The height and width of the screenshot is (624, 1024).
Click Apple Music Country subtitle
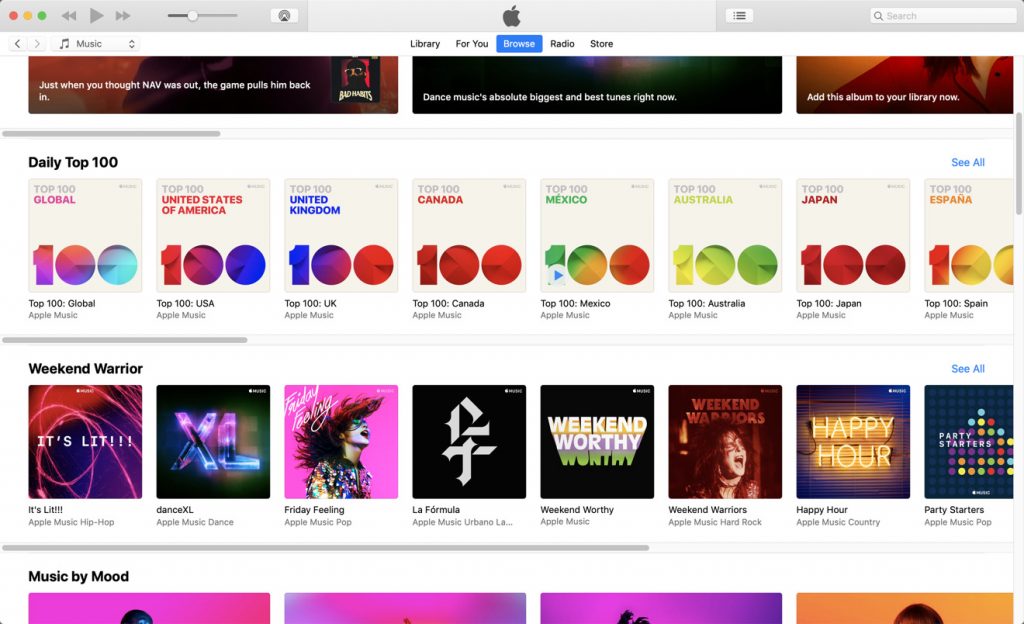pos(838,522)
